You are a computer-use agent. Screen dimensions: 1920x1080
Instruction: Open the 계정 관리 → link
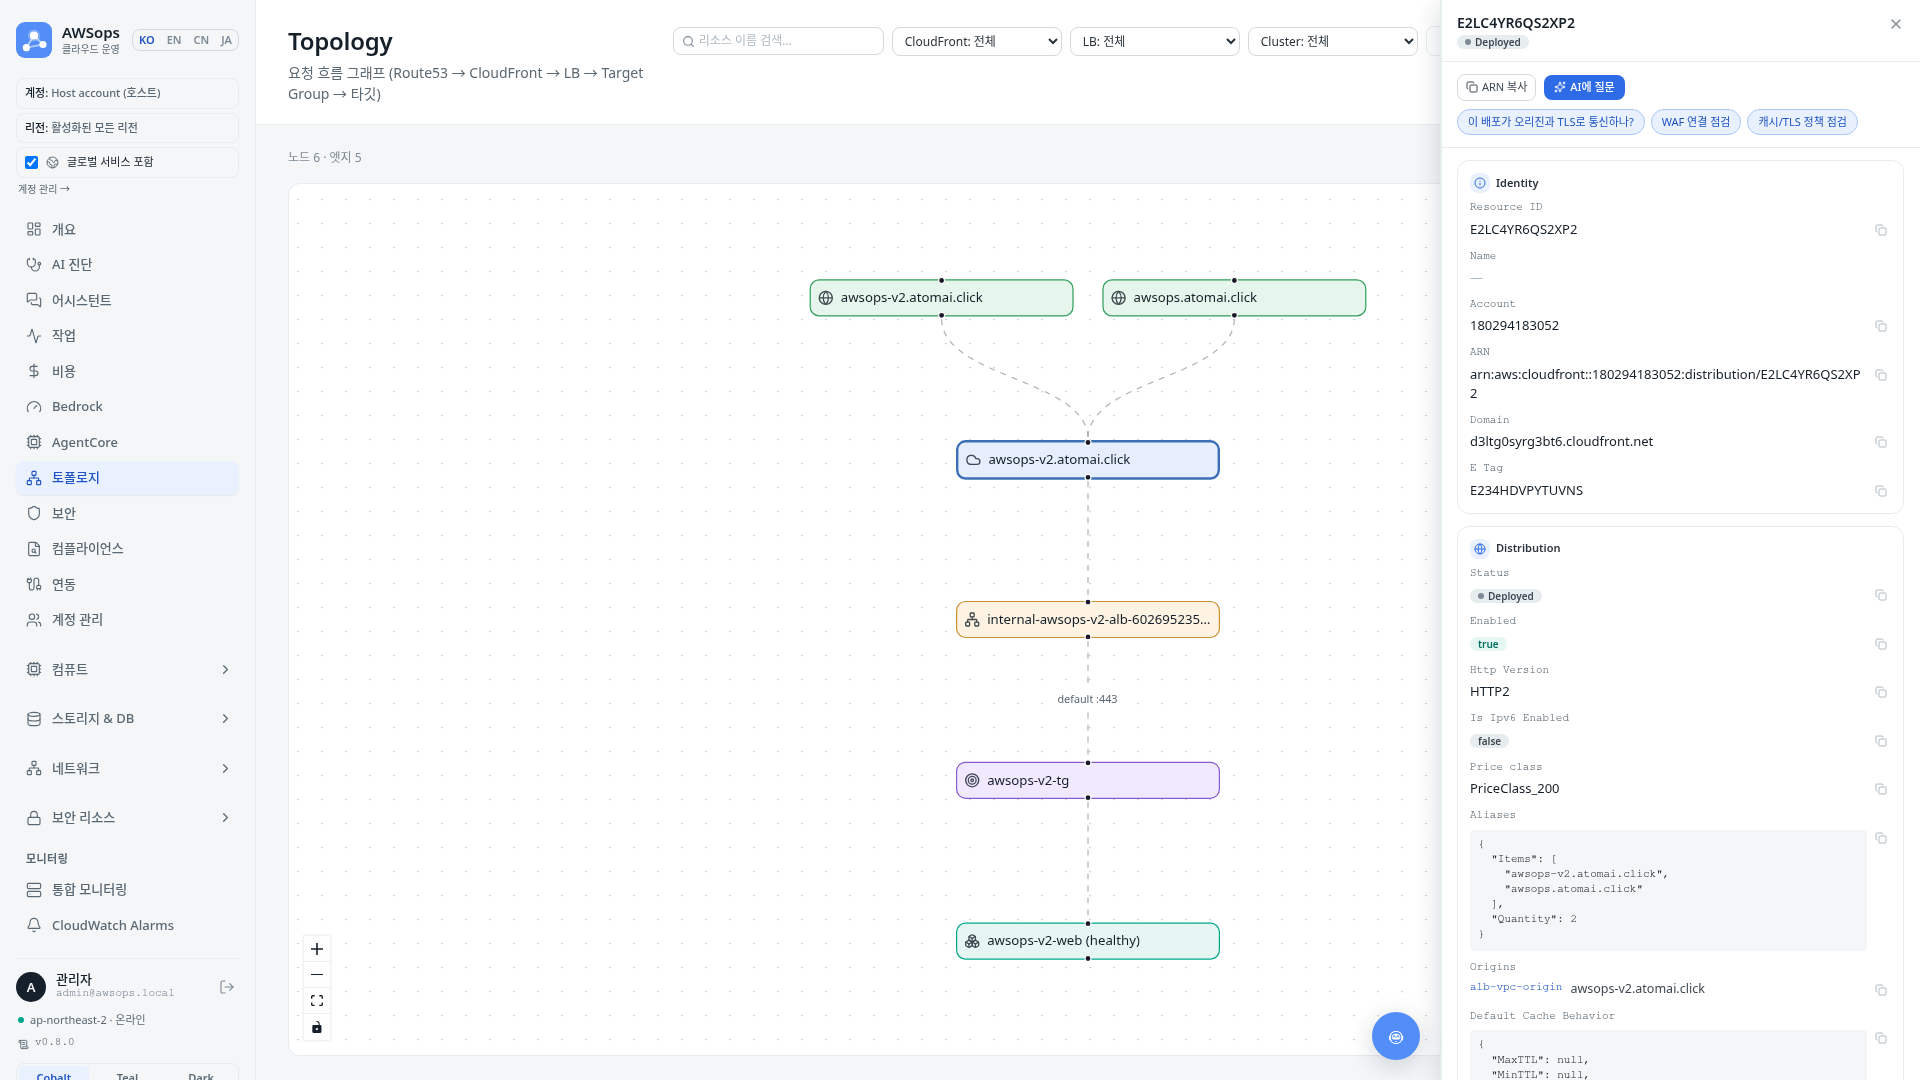(x=44, y=189)
